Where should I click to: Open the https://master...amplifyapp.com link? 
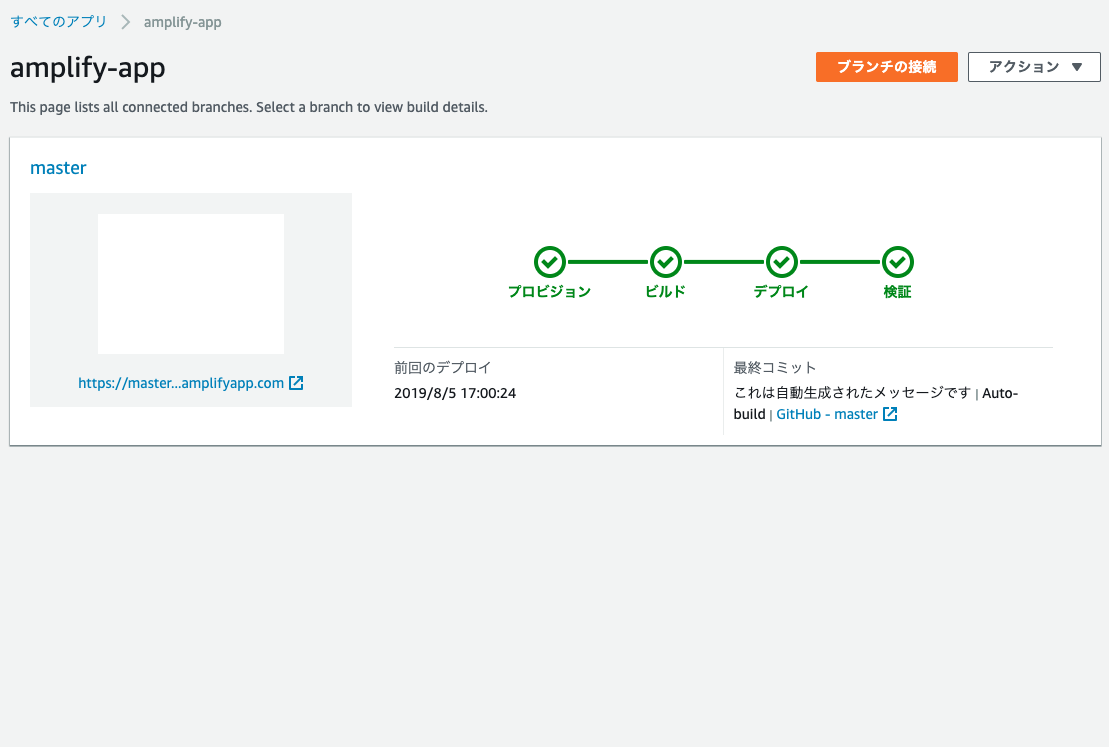(181, 383)
